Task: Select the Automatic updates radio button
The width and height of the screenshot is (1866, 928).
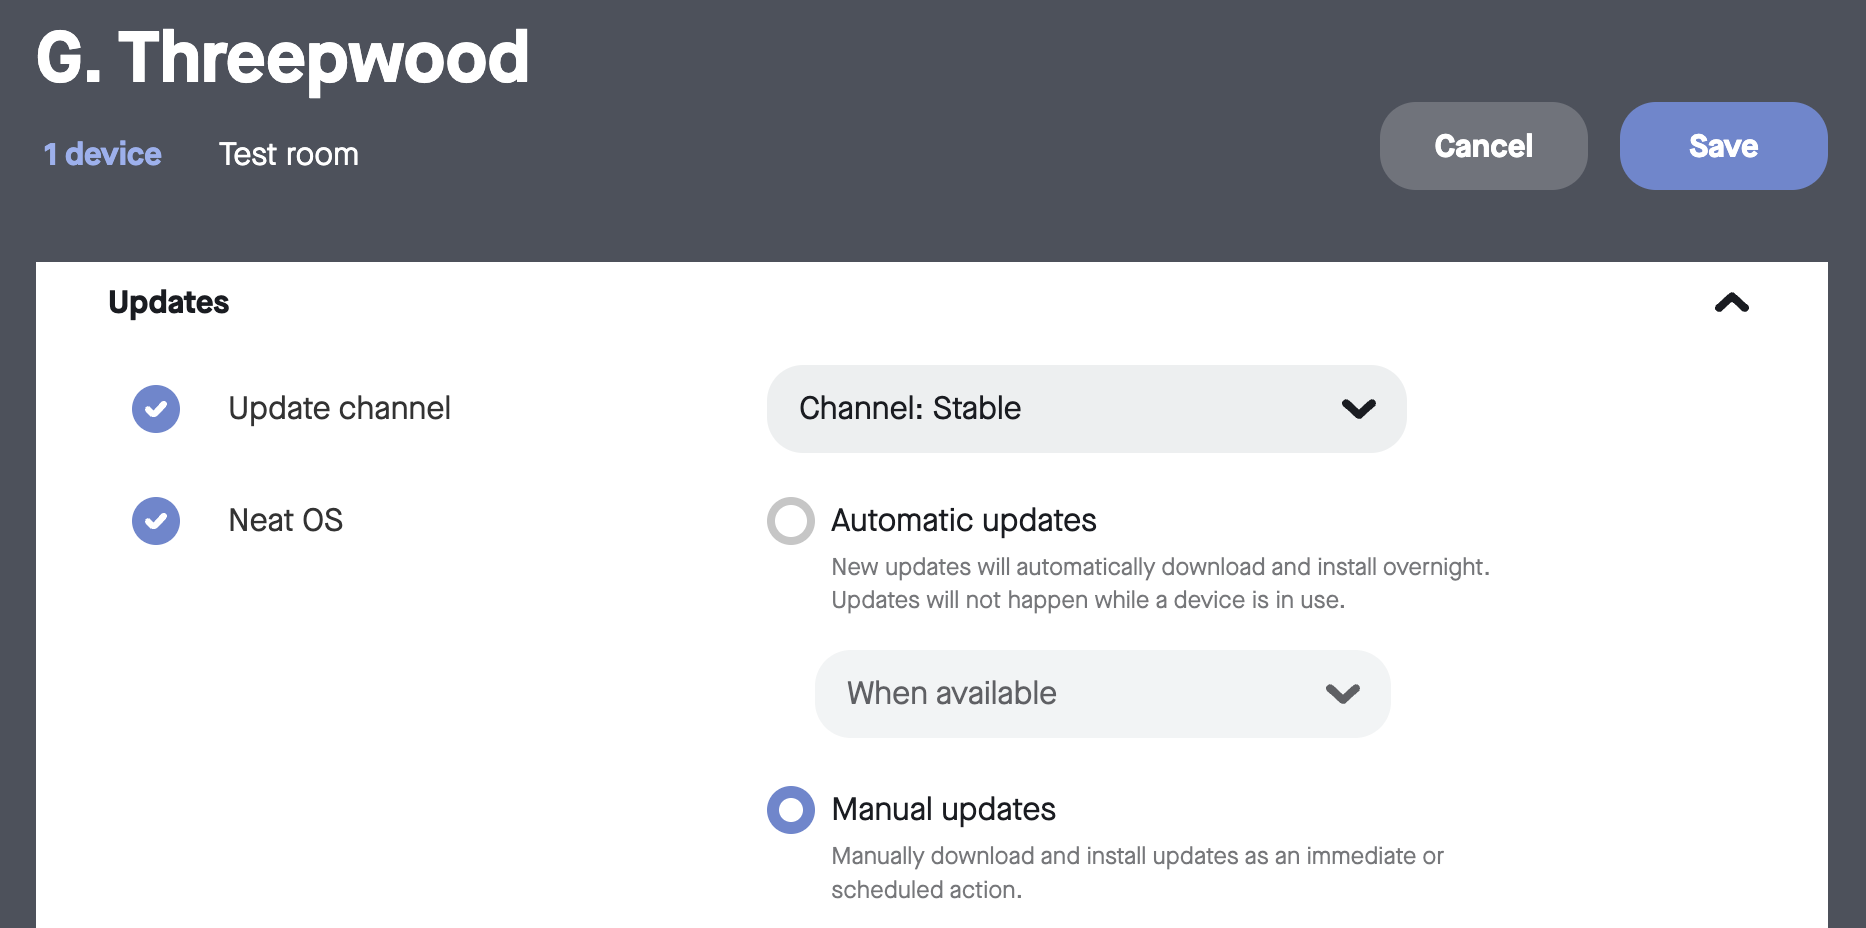Action: tap(791, 521)
